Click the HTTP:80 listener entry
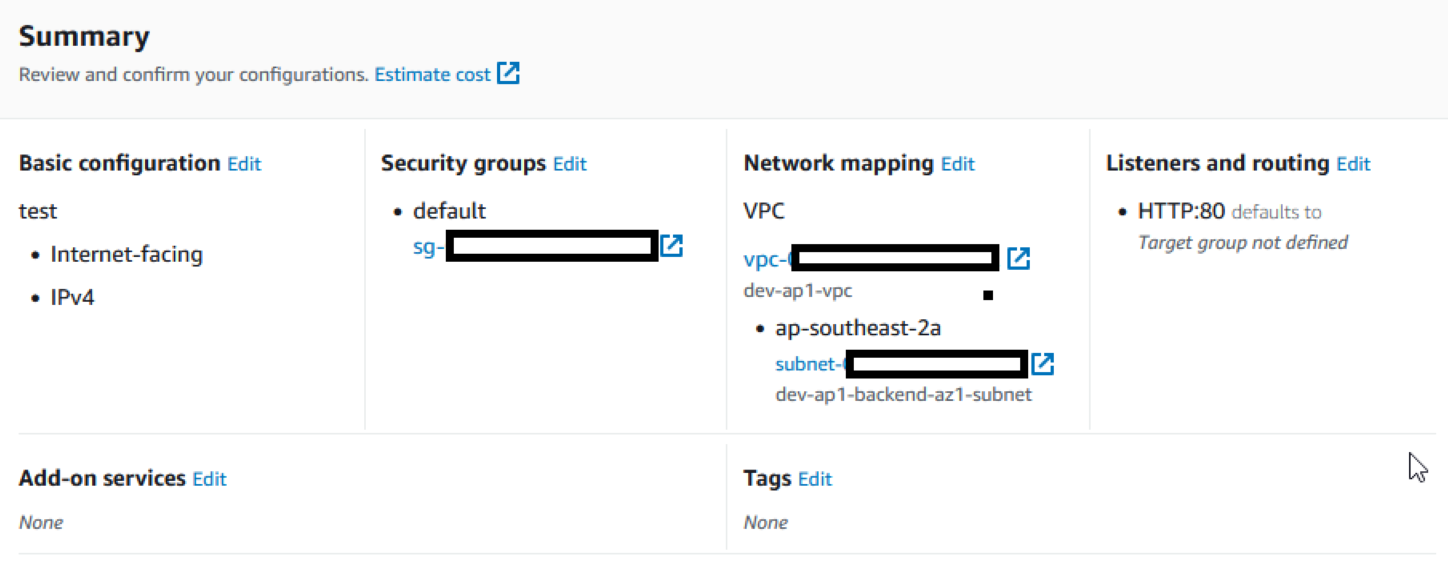1448x576 pixels. point(1181,212)
